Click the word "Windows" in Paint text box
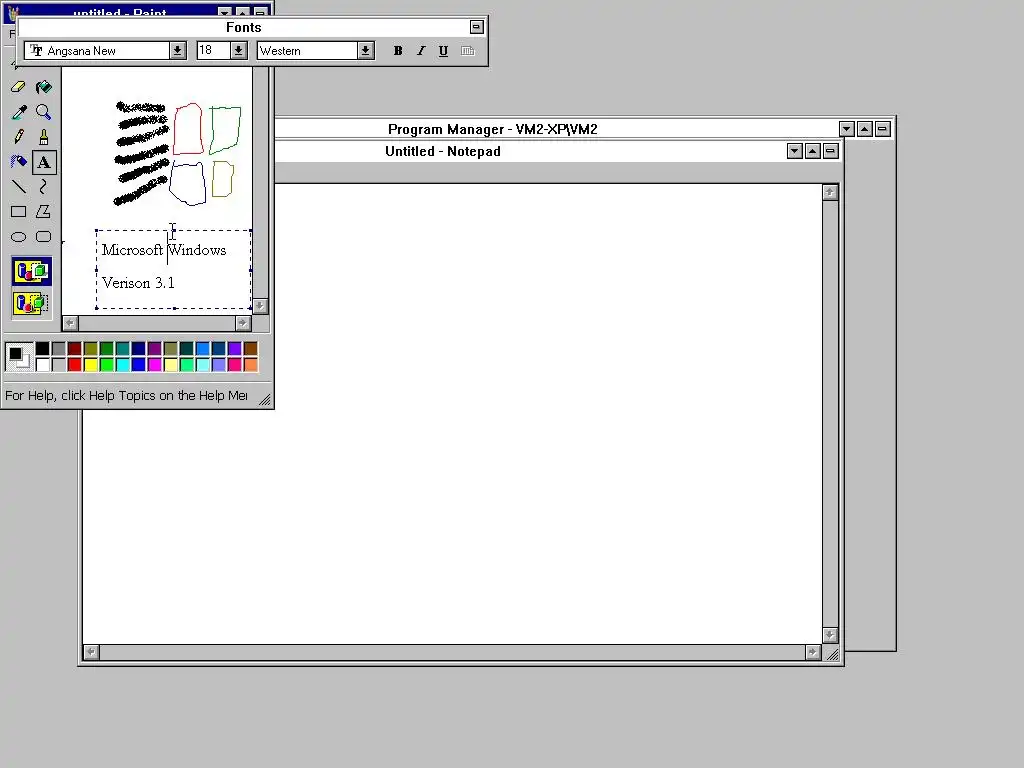1024x768 pixels. click(198, 250)
